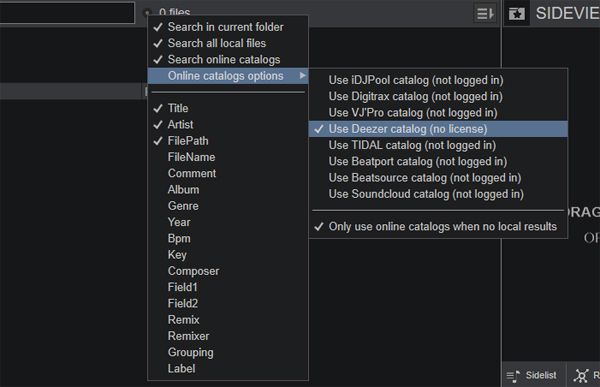Select Use Digitrax catalog option

tap(438, 96)
